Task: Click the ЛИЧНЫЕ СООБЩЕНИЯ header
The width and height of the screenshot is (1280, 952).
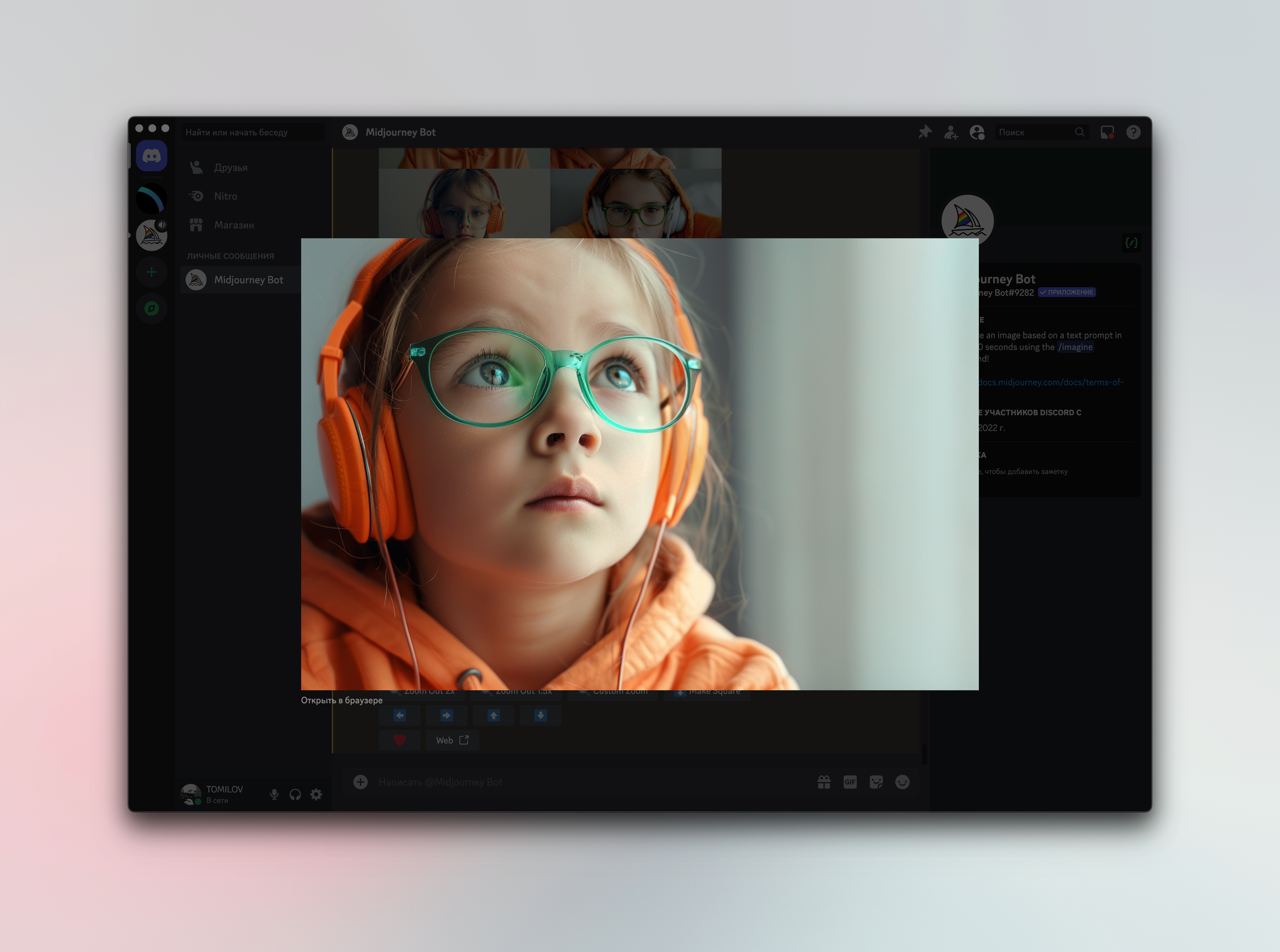Action: pos(230,256)
